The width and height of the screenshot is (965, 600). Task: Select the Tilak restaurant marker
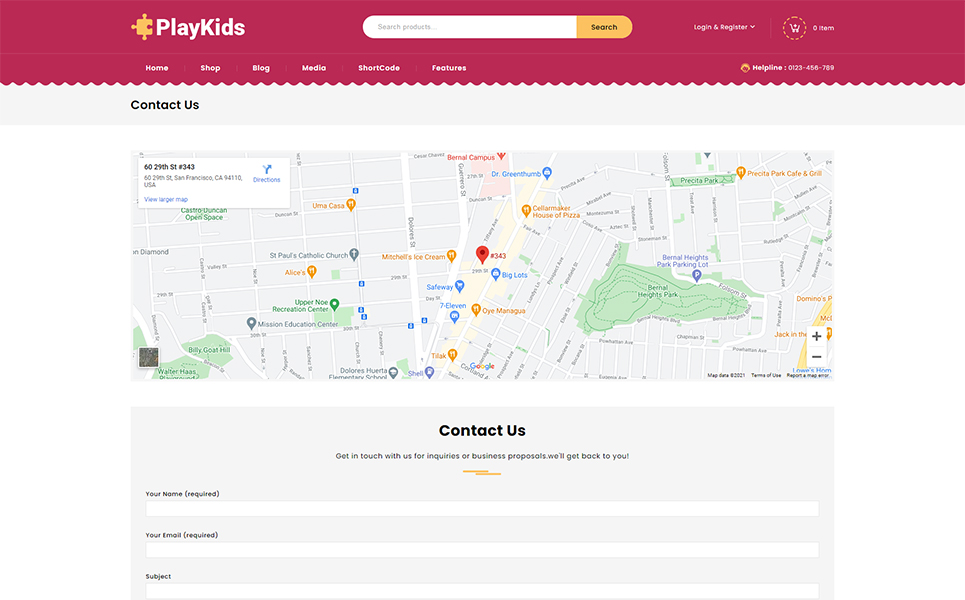452,354
